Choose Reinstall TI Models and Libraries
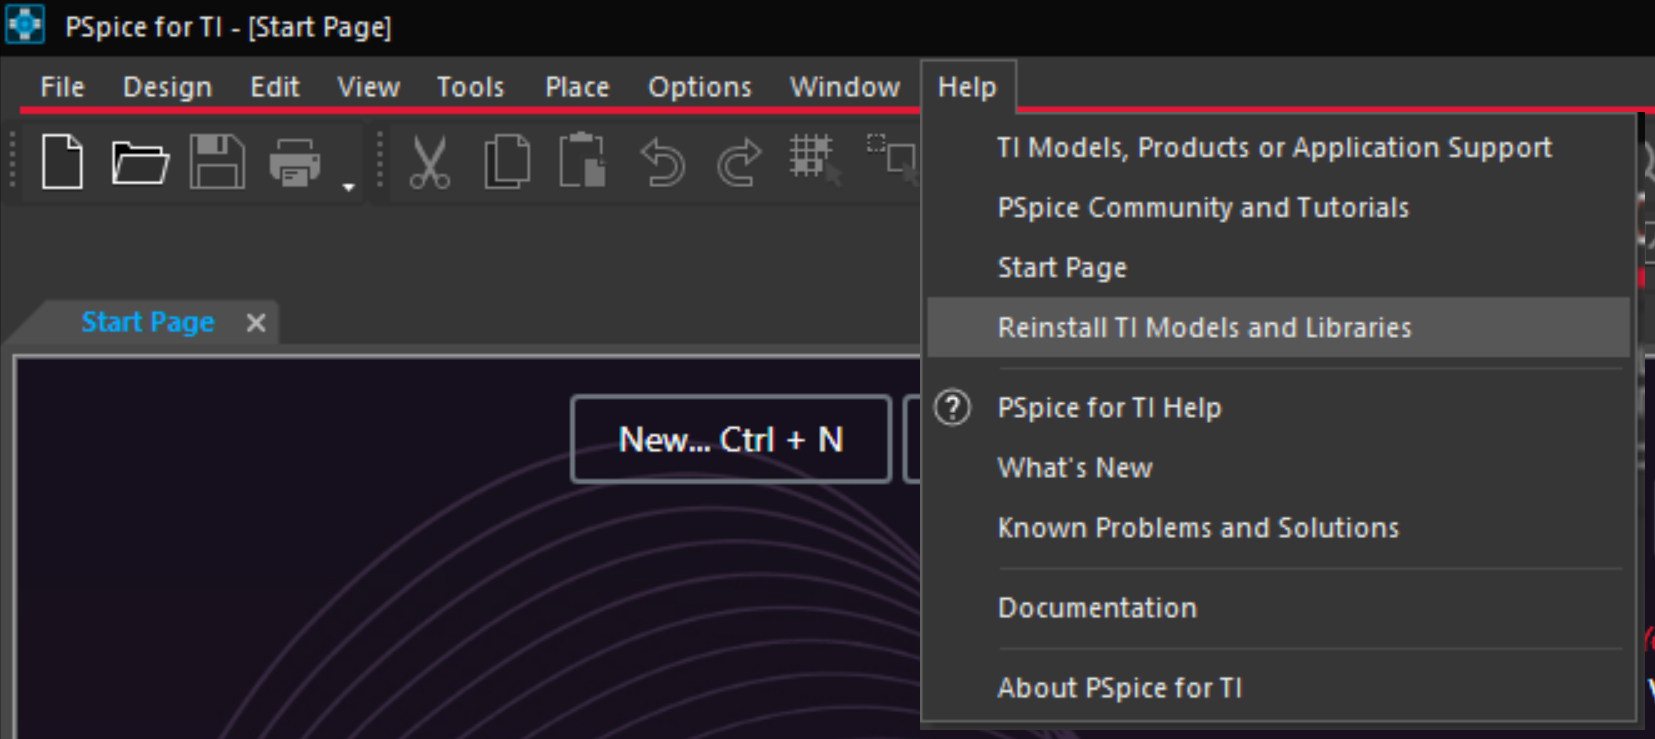Image resolution: width=1655 pixels, height=739 pixels. (1279, 328)
